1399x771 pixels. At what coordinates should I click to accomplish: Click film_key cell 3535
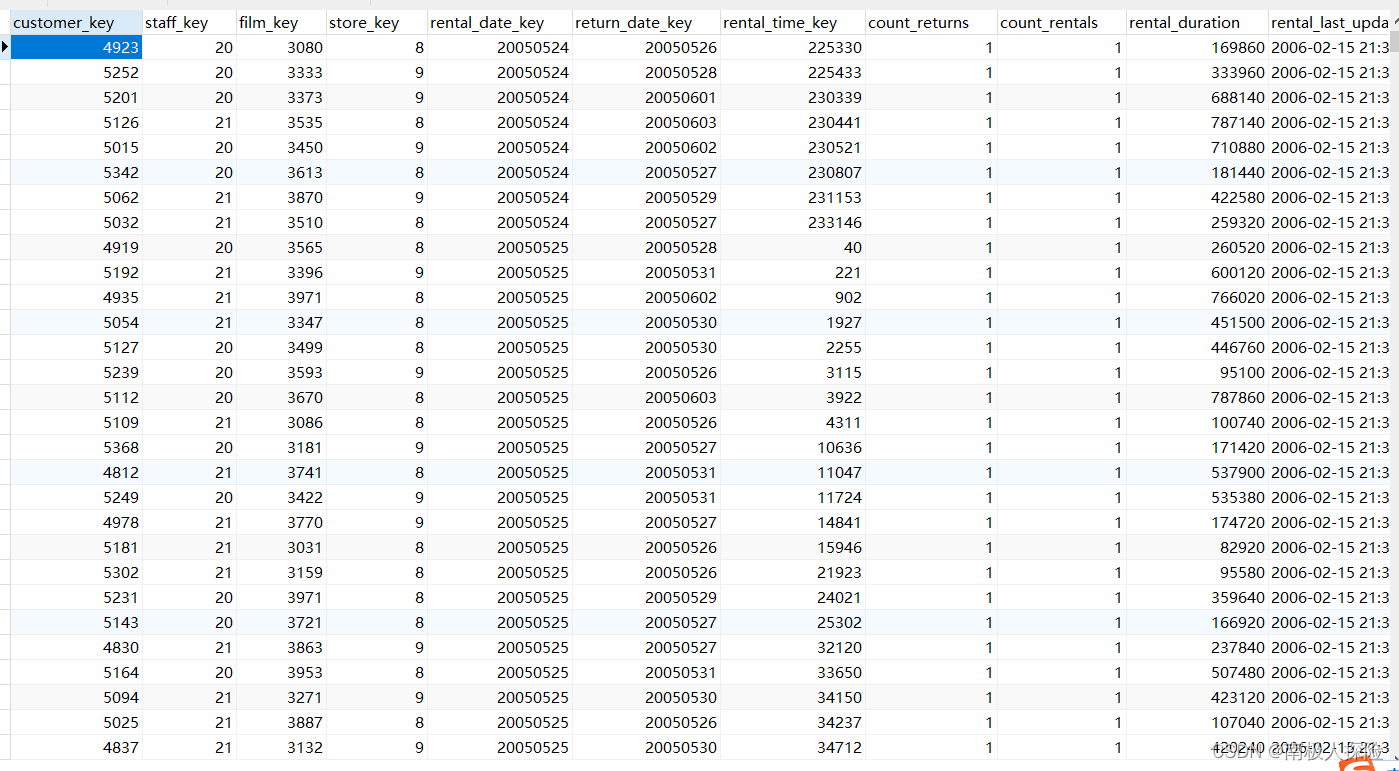pyautogui.click(x=282, y=122)
